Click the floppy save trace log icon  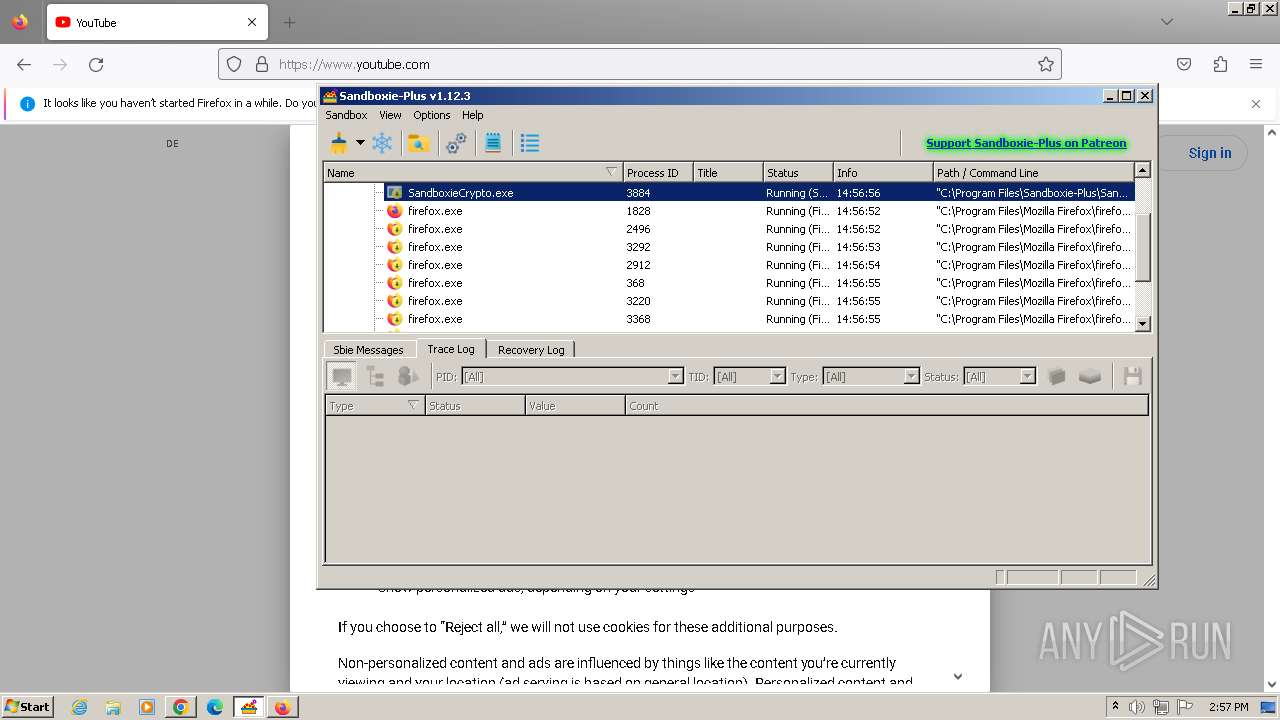[x=1133, y=377]
